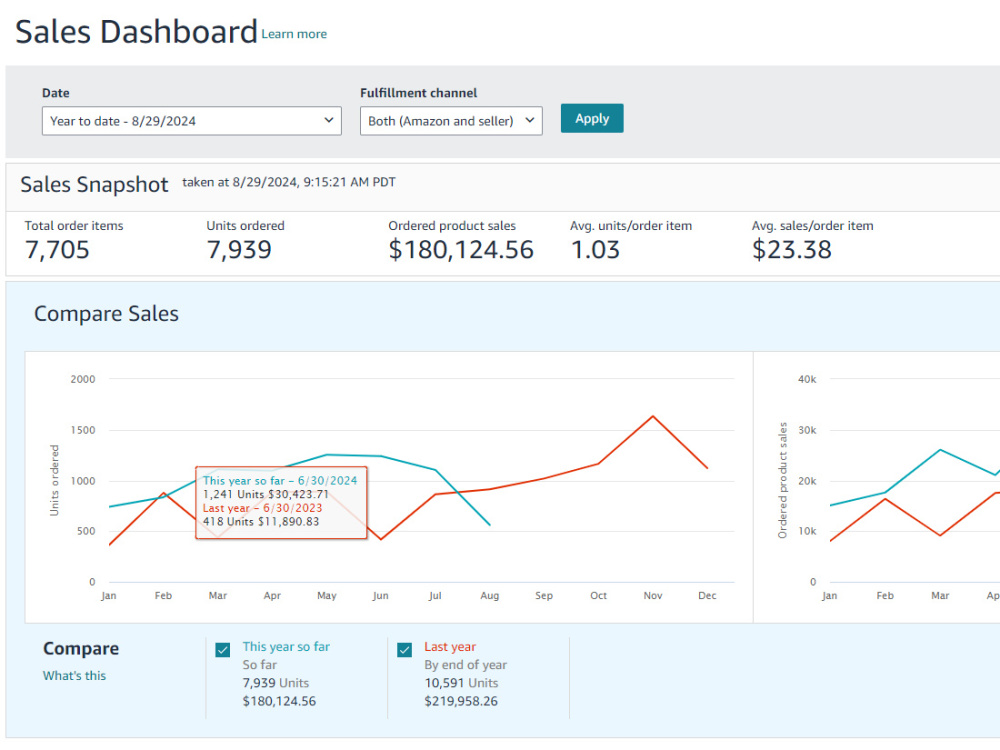Expand the Fulfillment channel dropdown

pos(451,121)
